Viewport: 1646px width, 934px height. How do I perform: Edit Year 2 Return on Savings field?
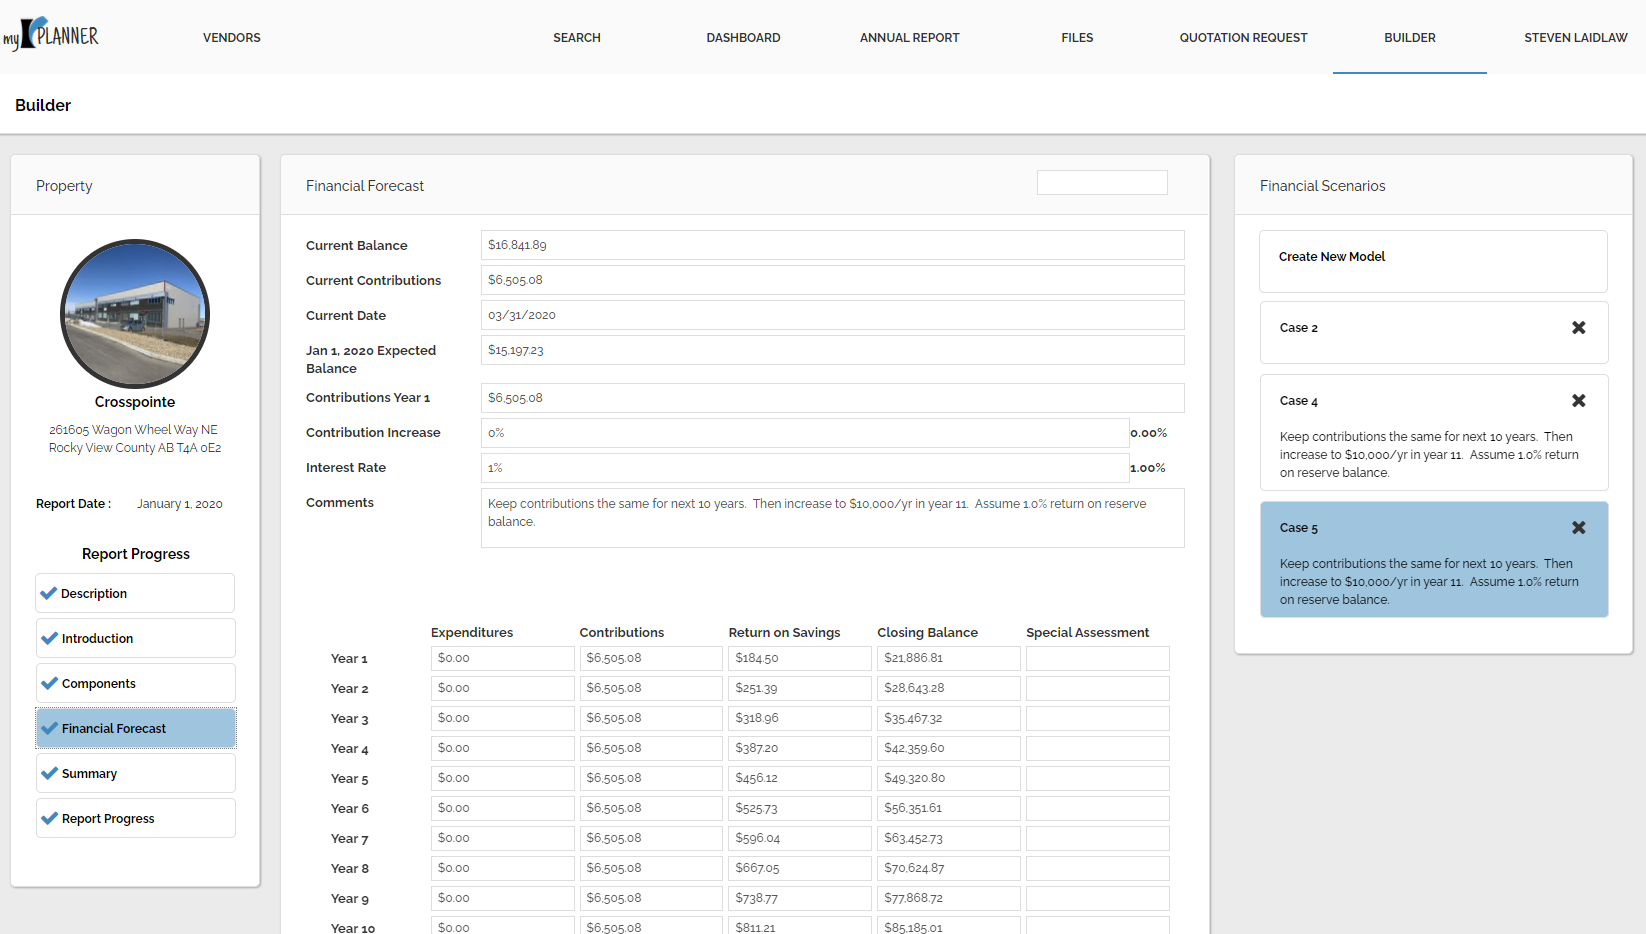tap(800, 688)
